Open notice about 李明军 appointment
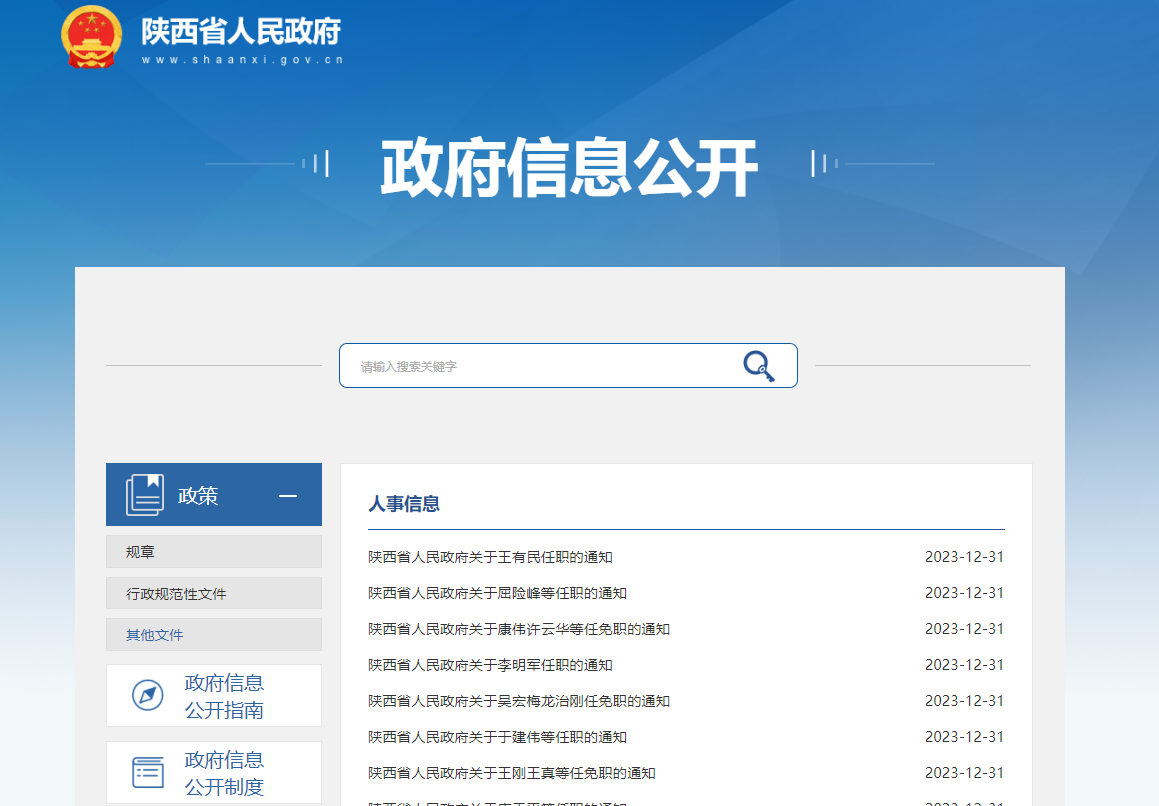This screenshot has width=1159, height=806. [490, 665]
